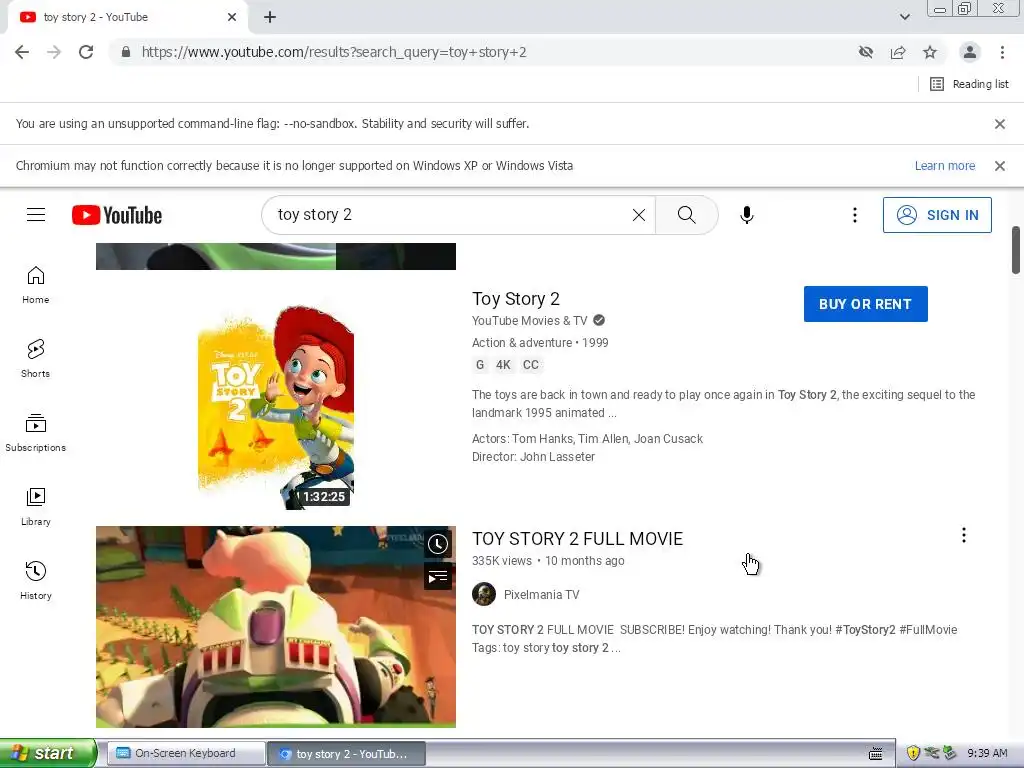The width and height of the screenshot is (1024, 768).
Task: Click the 1:32:25 duration label
Action: click(323, 497)
